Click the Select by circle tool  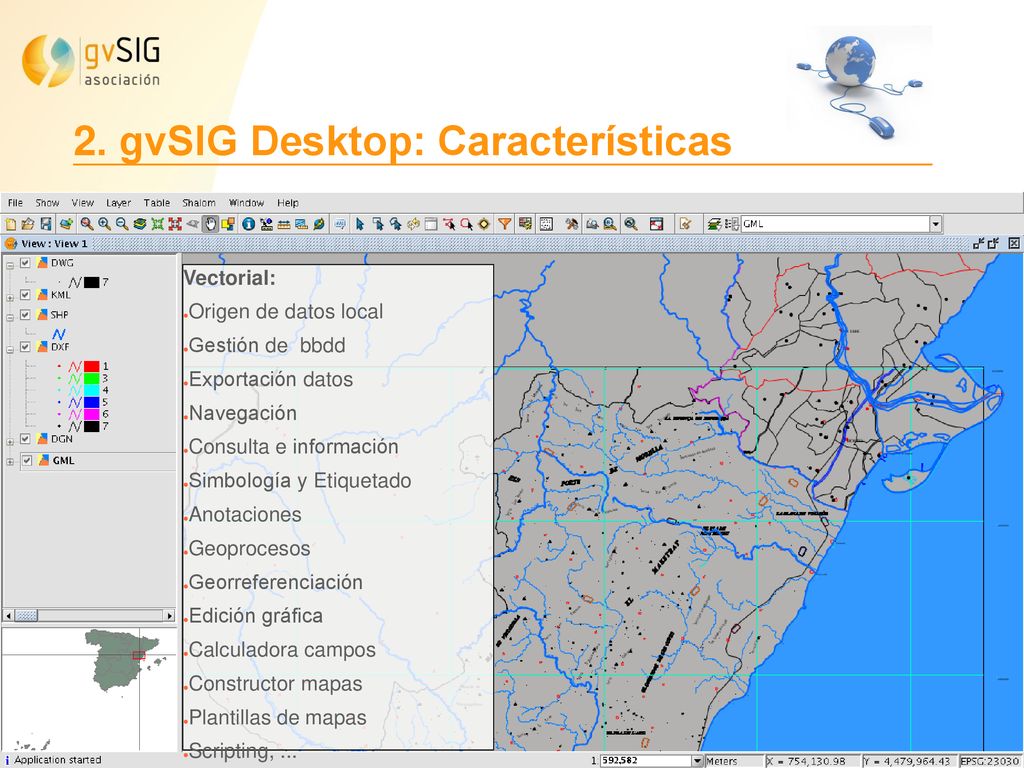466,224
